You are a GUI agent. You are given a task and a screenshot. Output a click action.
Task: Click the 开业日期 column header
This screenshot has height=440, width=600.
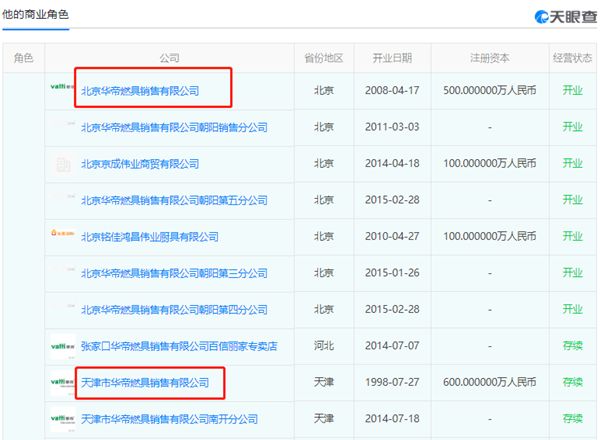393,58
